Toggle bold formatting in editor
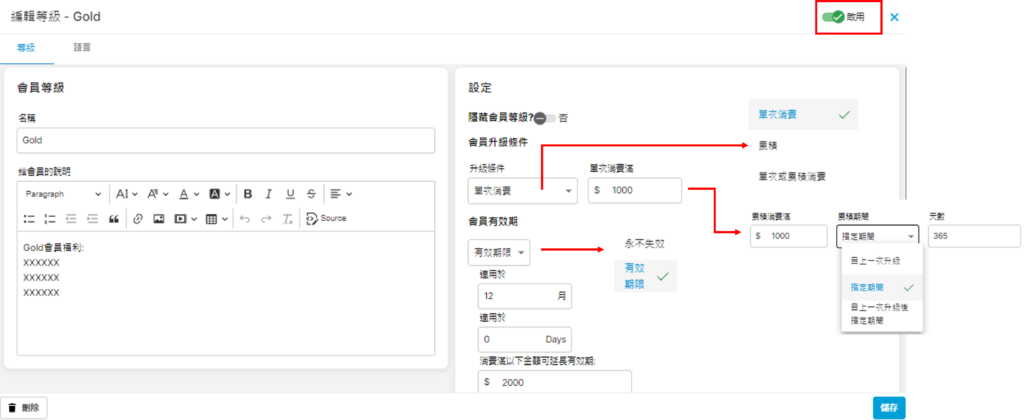Image resolution: width=1024 pixels, height=420 pixels. click(x=247, y=194)
